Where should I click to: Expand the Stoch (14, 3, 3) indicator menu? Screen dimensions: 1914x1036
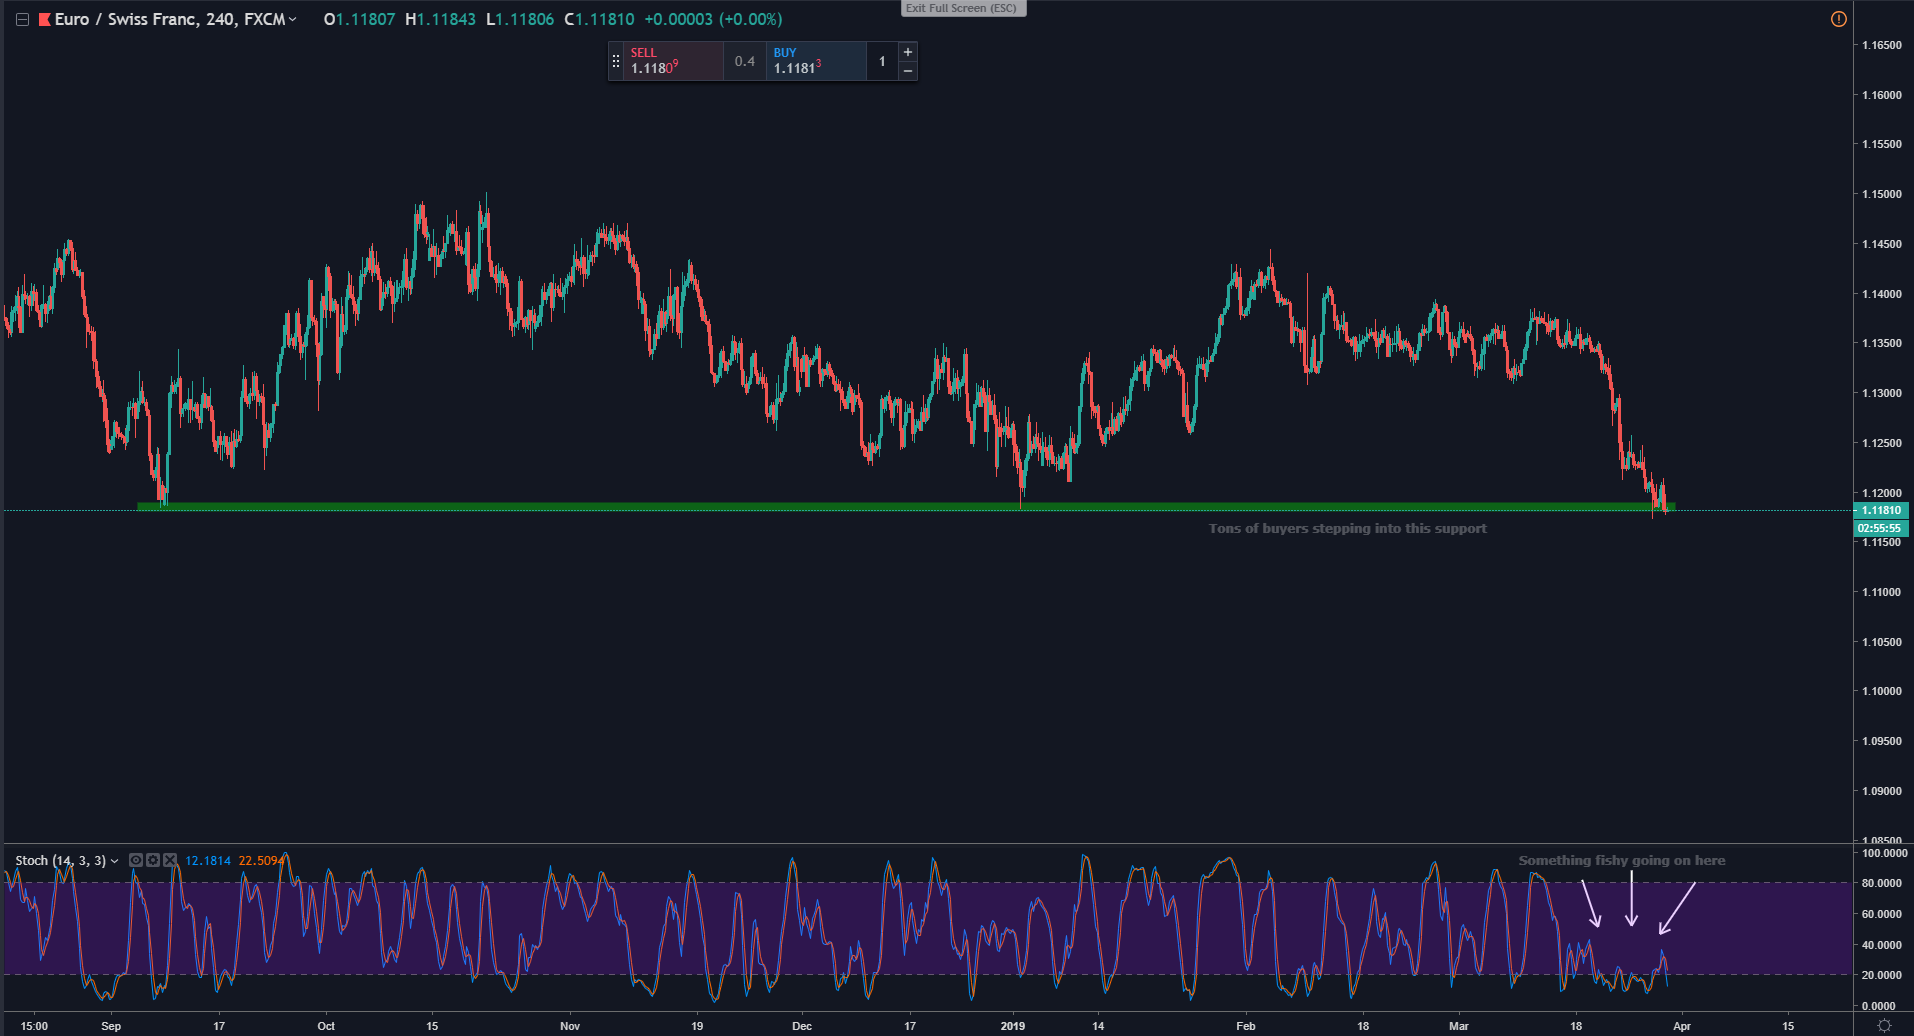coord(114,861)
